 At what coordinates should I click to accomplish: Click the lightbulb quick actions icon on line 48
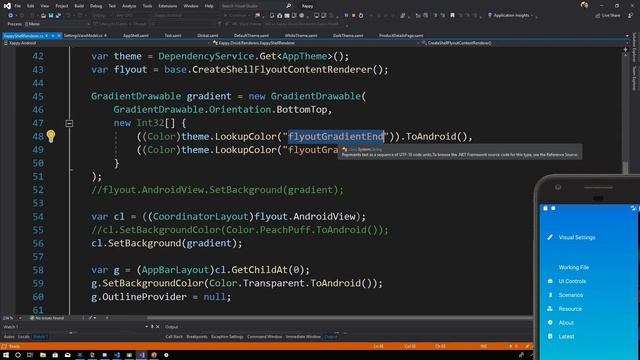pyautogui.click(x=51, y=136)
